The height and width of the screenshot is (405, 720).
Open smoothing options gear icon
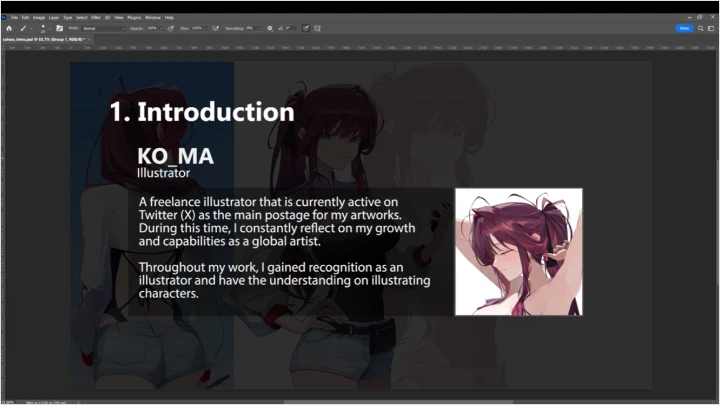tap(270, 28)
